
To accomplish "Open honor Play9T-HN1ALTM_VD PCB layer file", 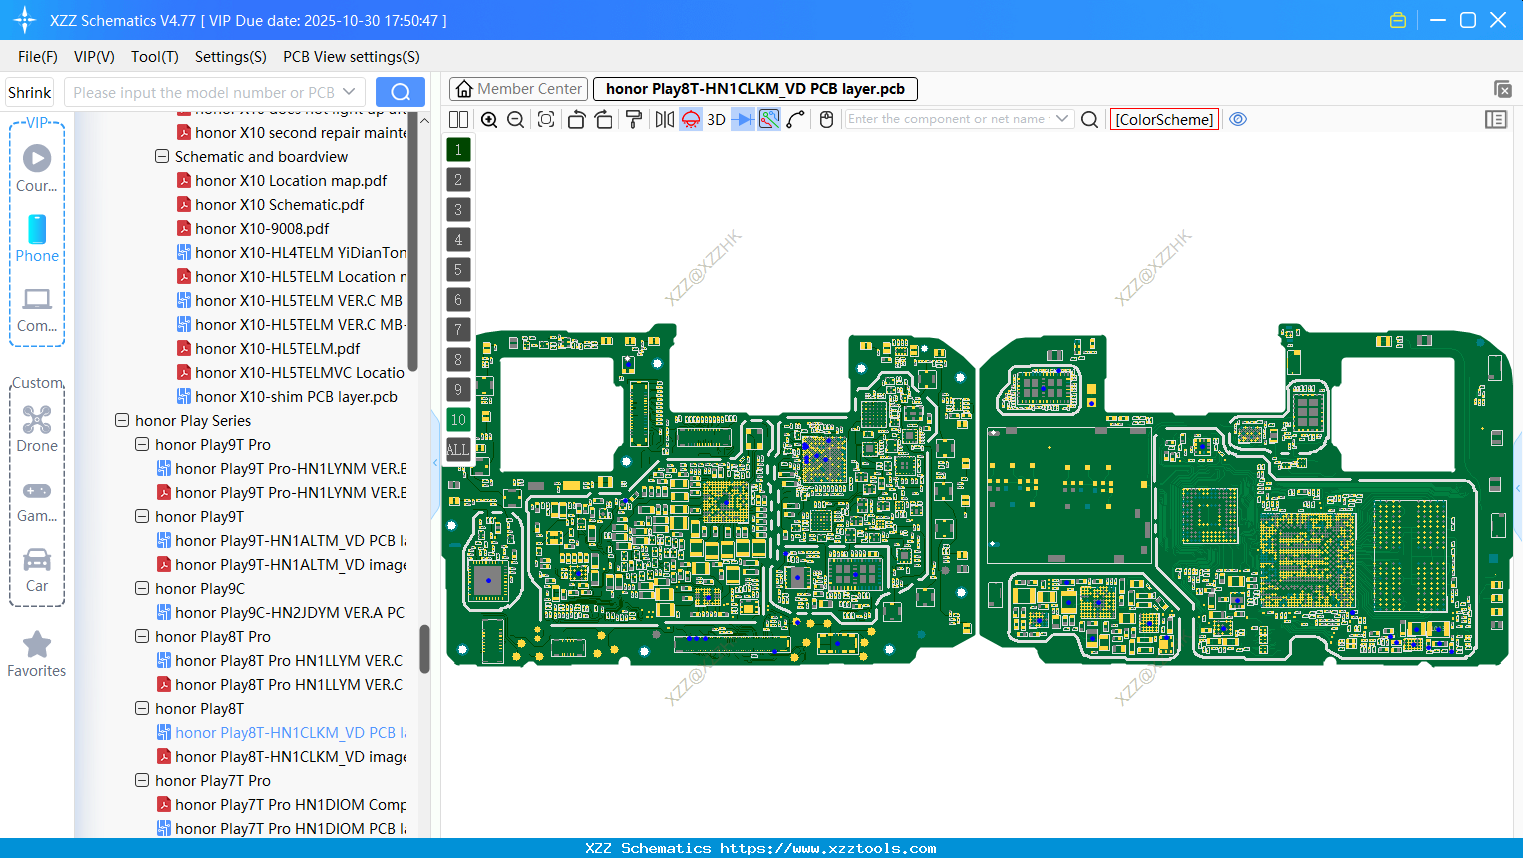I will (x=281, y=541).
